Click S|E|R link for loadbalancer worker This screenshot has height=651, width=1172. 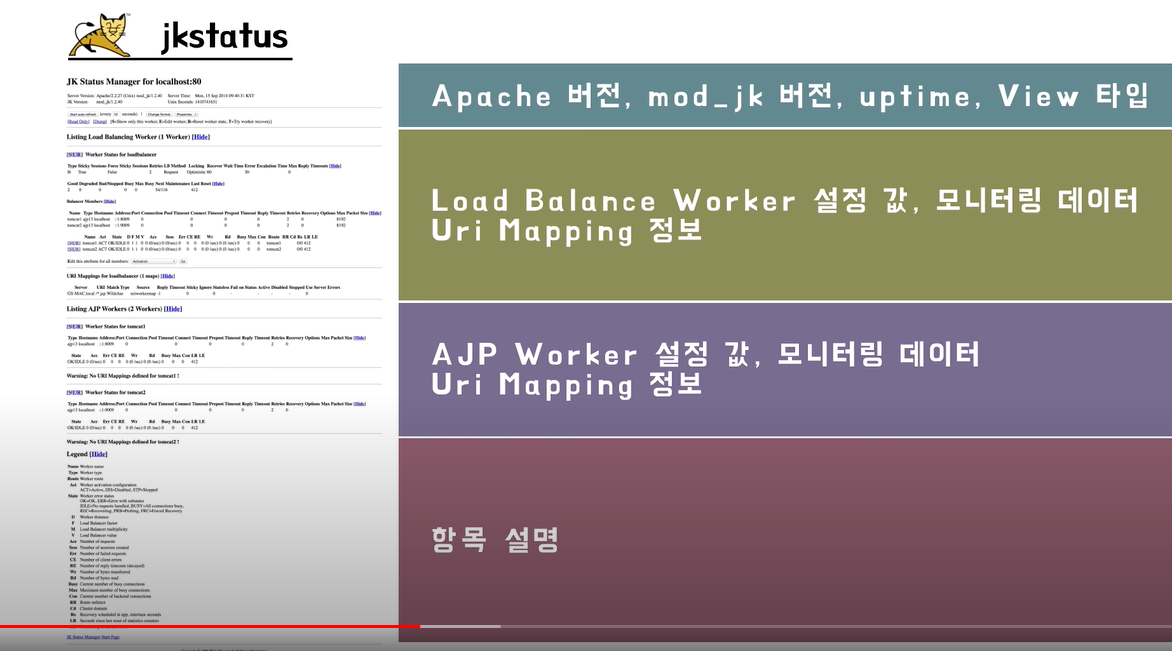[x=74, y=155]
